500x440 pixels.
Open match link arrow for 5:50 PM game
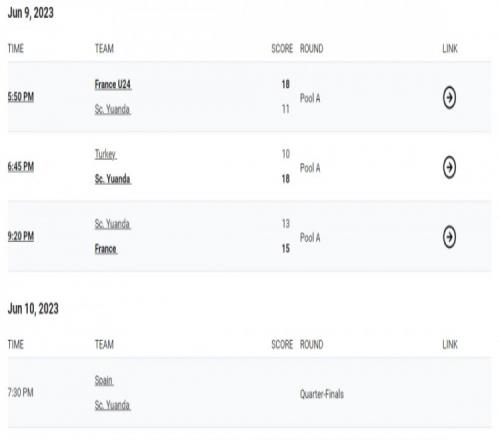click(x=449, y=98)
